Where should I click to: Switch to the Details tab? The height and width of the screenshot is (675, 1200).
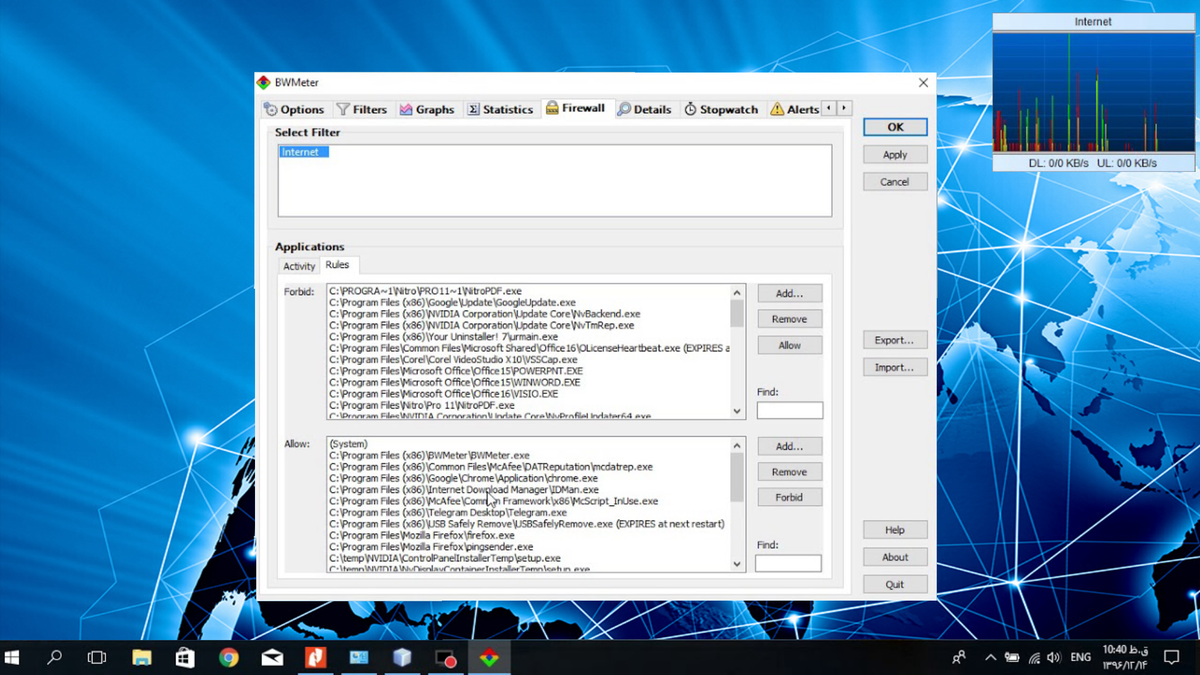pos(644,109)
